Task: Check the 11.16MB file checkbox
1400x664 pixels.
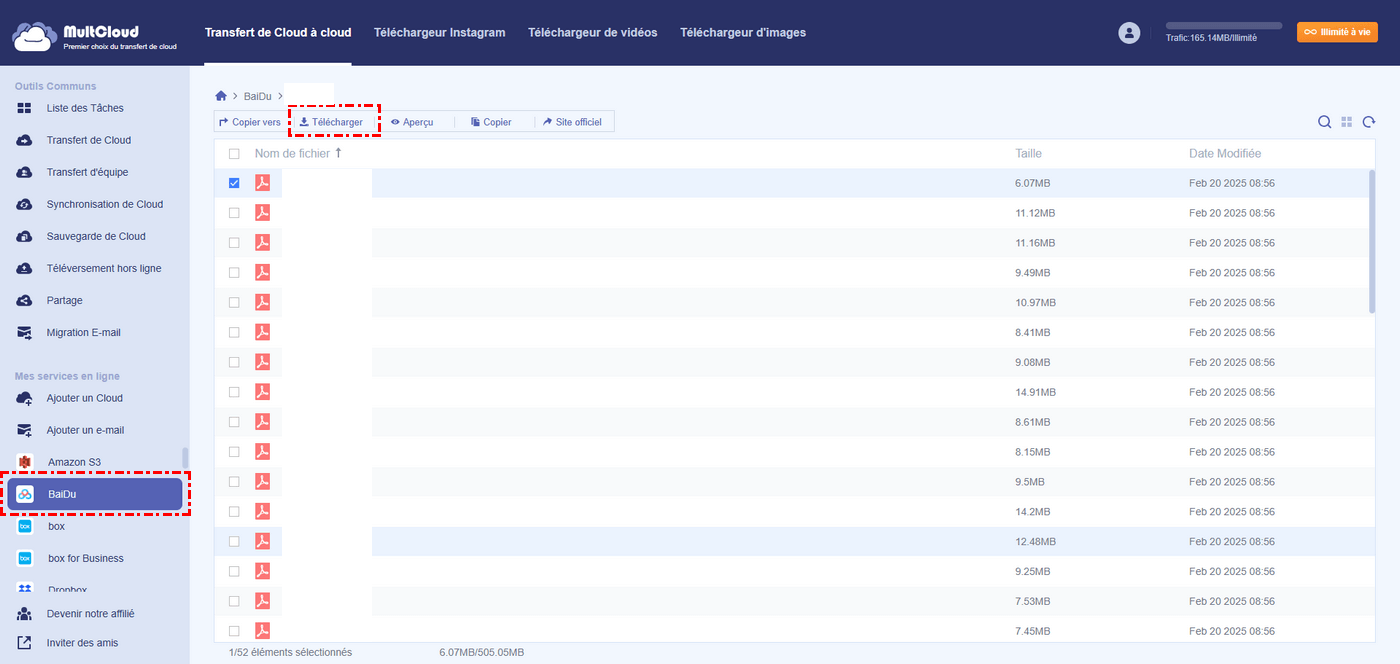Action: (x=234, y=243)
